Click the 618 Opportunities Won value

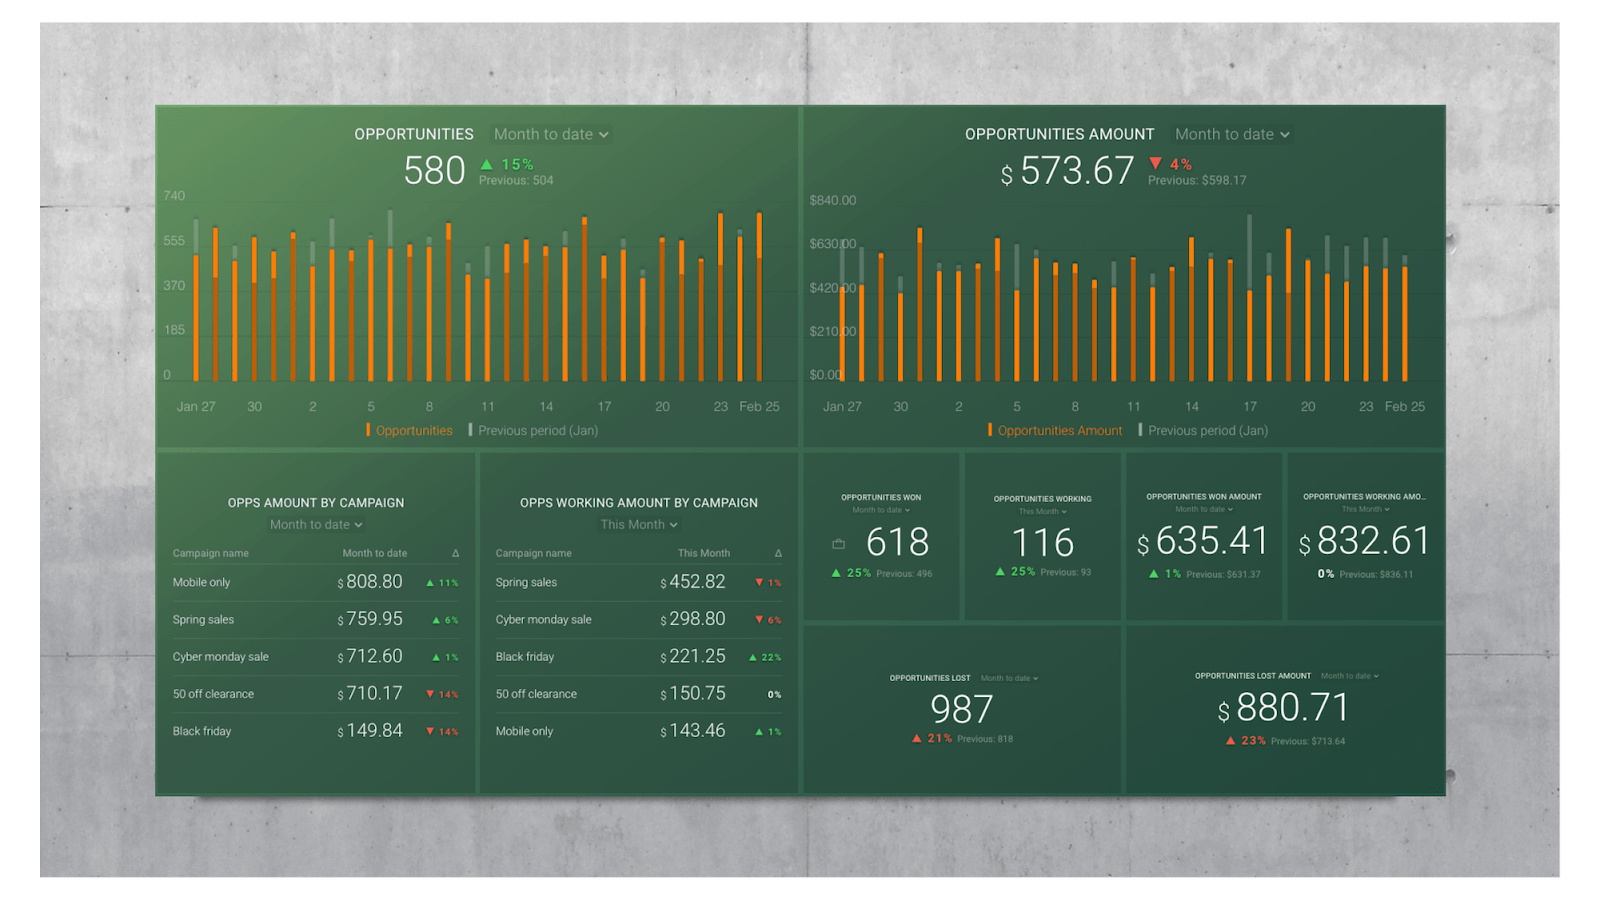(x=897, y=542)
